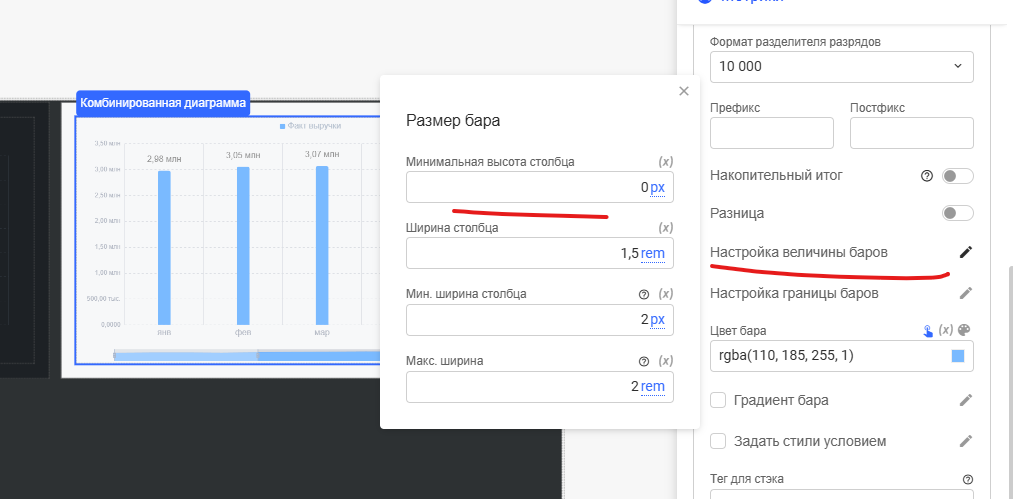Check the Градиент бара checkbox

pyautogui.click(x=718, y=400)
